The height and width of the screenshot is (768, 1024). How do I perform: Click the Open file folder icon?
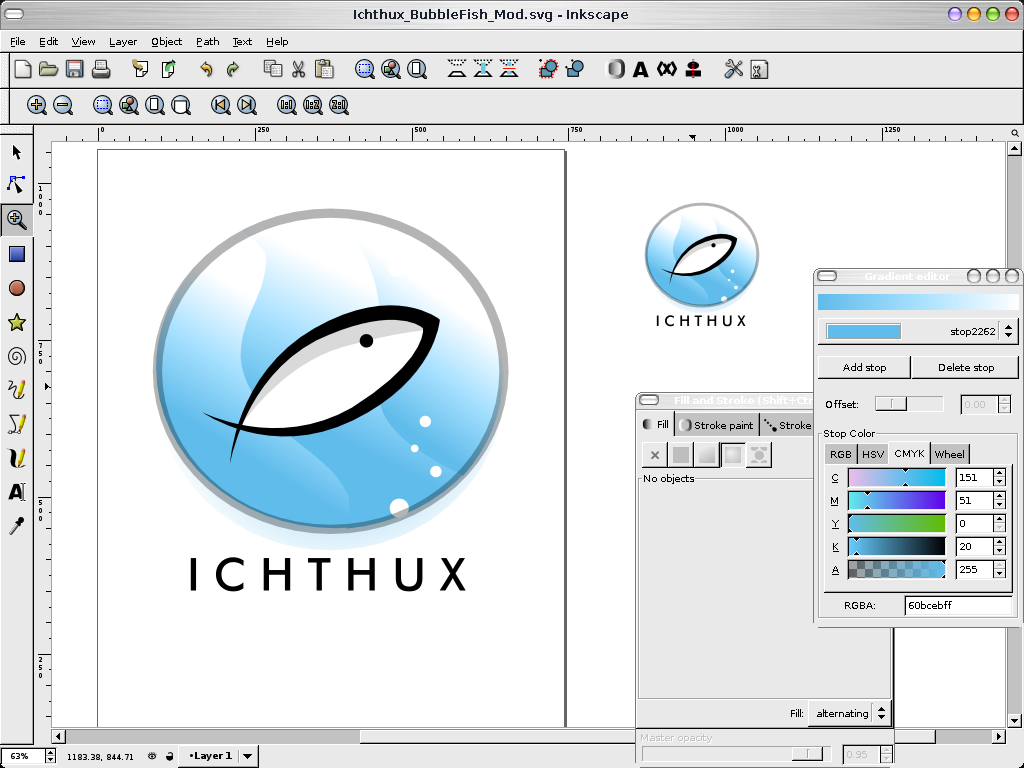click(48, 69)
